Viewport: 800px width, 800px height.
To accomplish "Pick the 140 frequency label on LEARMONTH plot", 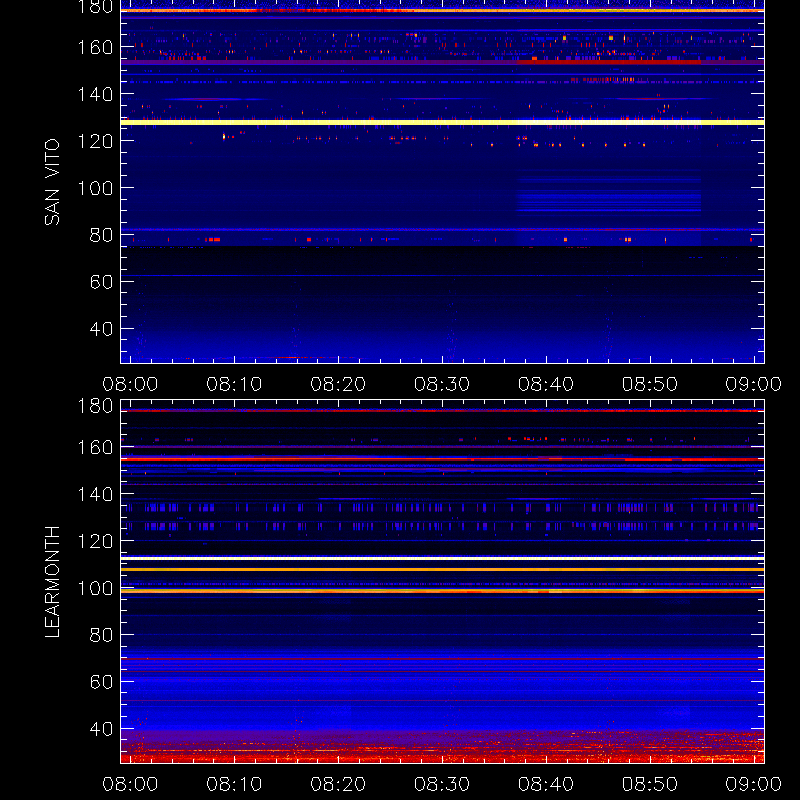I will coord(95,494).
